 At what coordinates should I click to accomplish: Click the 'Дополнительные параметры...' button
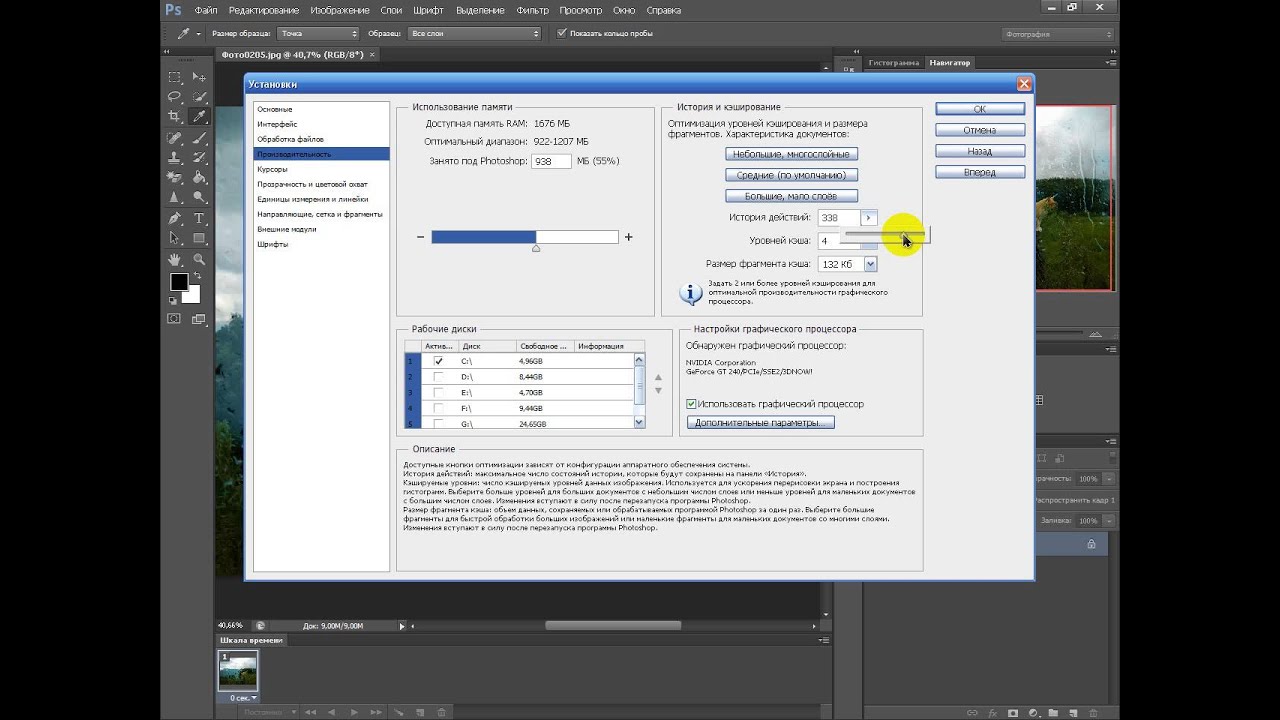pos(760,423)
